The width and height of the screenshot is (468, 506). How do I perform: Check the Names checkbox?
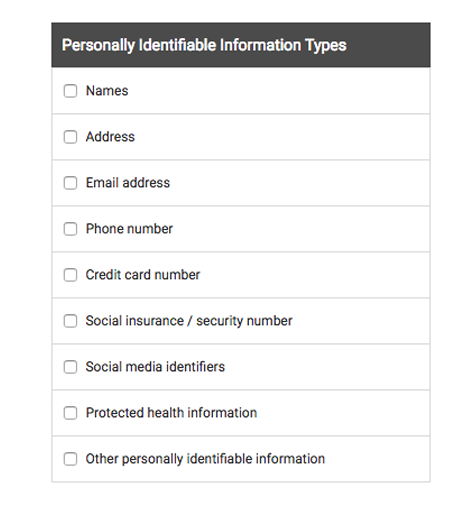click(x=70, y=91)
